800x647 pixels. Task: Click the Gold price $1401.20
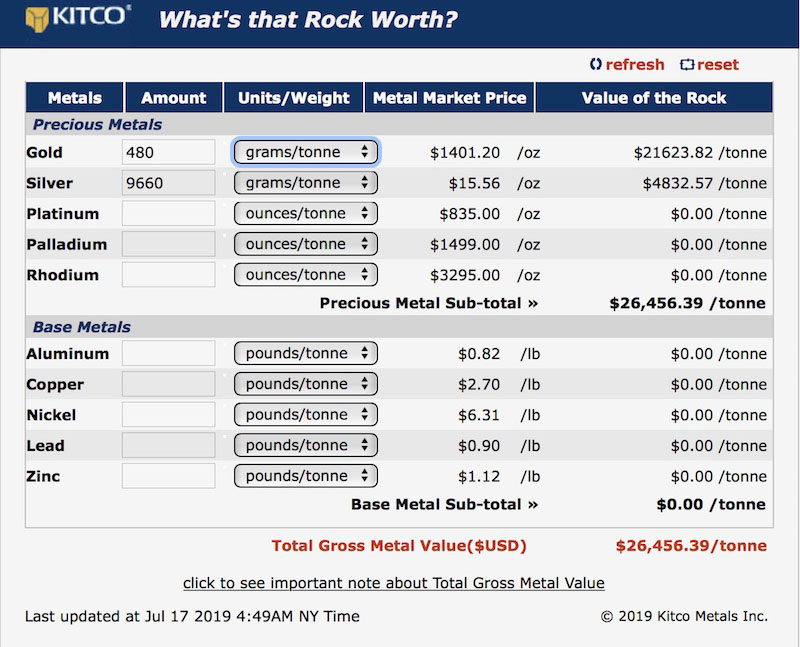point(465,153)
